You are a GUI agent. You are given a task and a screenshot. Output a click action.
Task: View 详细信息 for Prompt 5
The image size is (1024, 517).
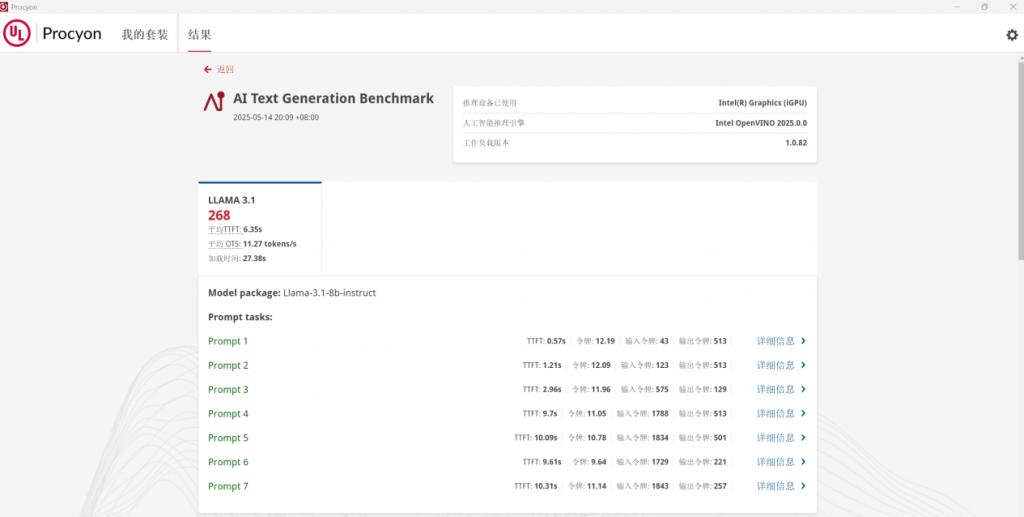click(x=776, y=437)
